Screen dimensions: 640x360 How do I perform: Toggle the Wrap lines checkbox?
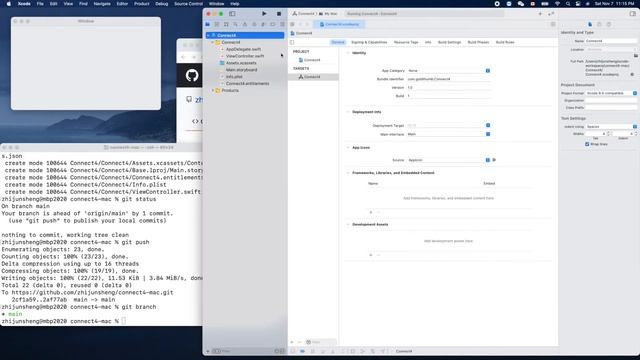tap(587, 144)
